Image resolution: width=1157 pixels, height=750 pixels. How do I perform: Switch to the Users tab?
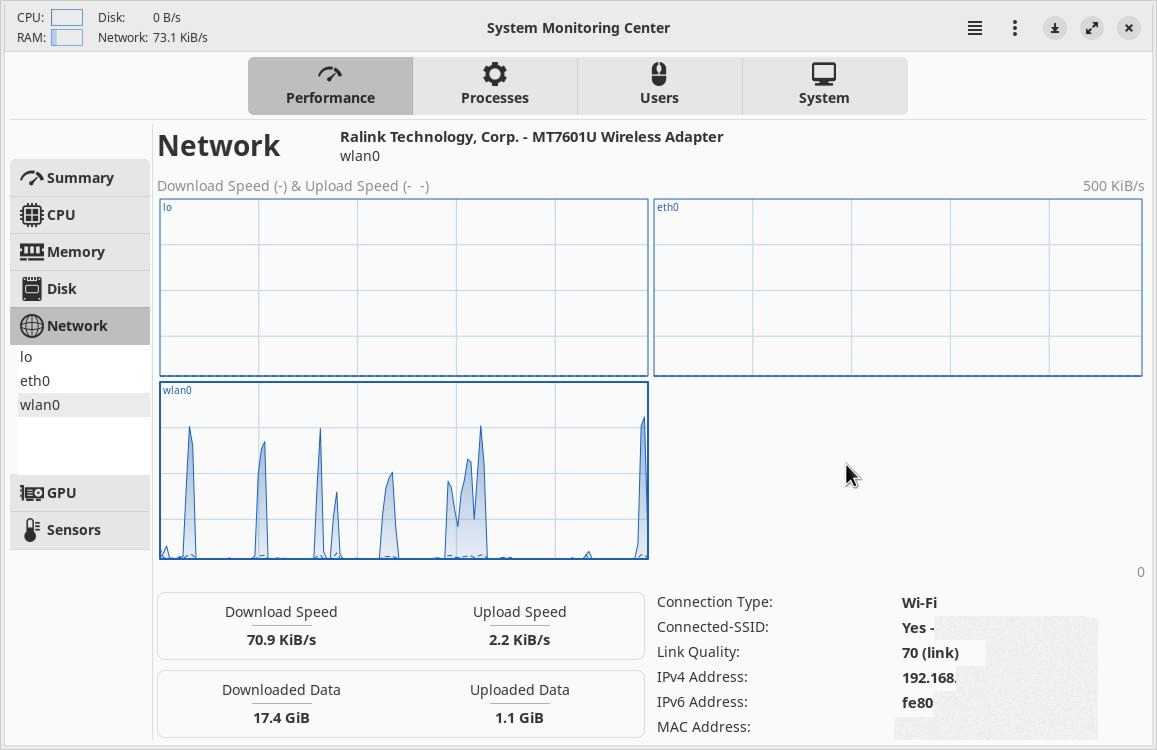pos(659,86)
